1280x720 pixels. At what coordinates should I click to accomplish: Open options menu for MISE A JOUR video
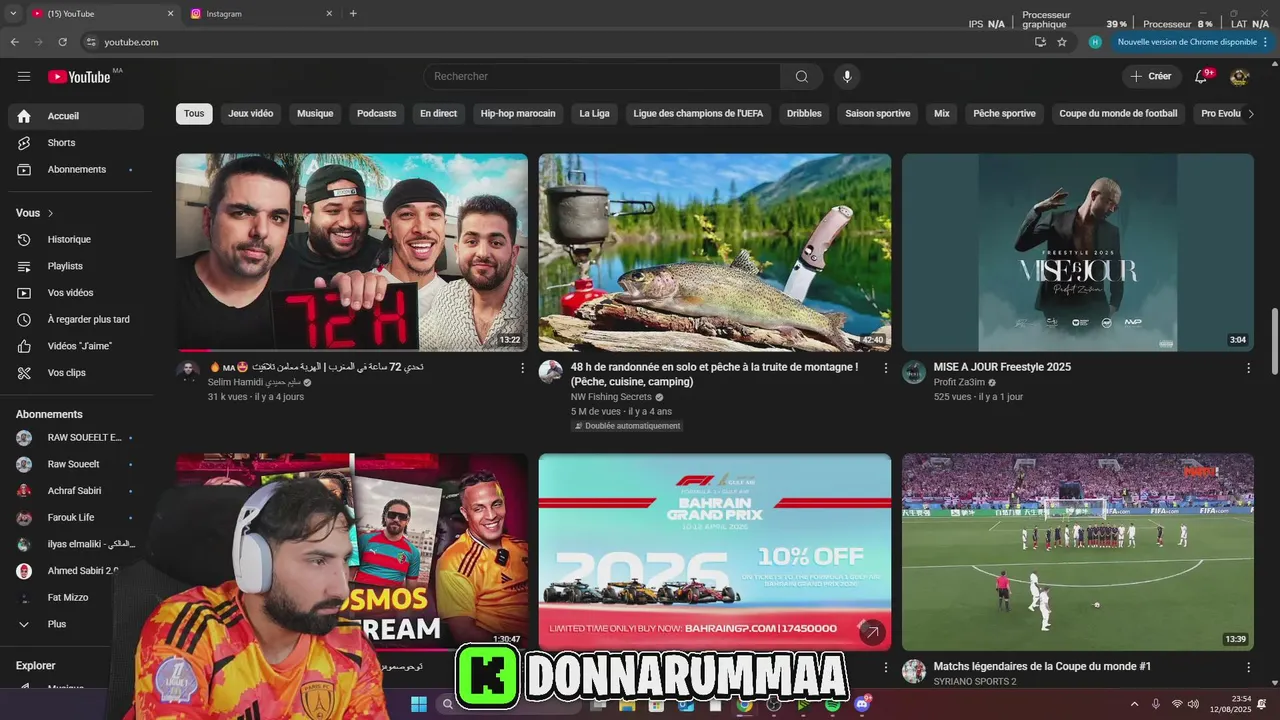tap(1248, 368)
